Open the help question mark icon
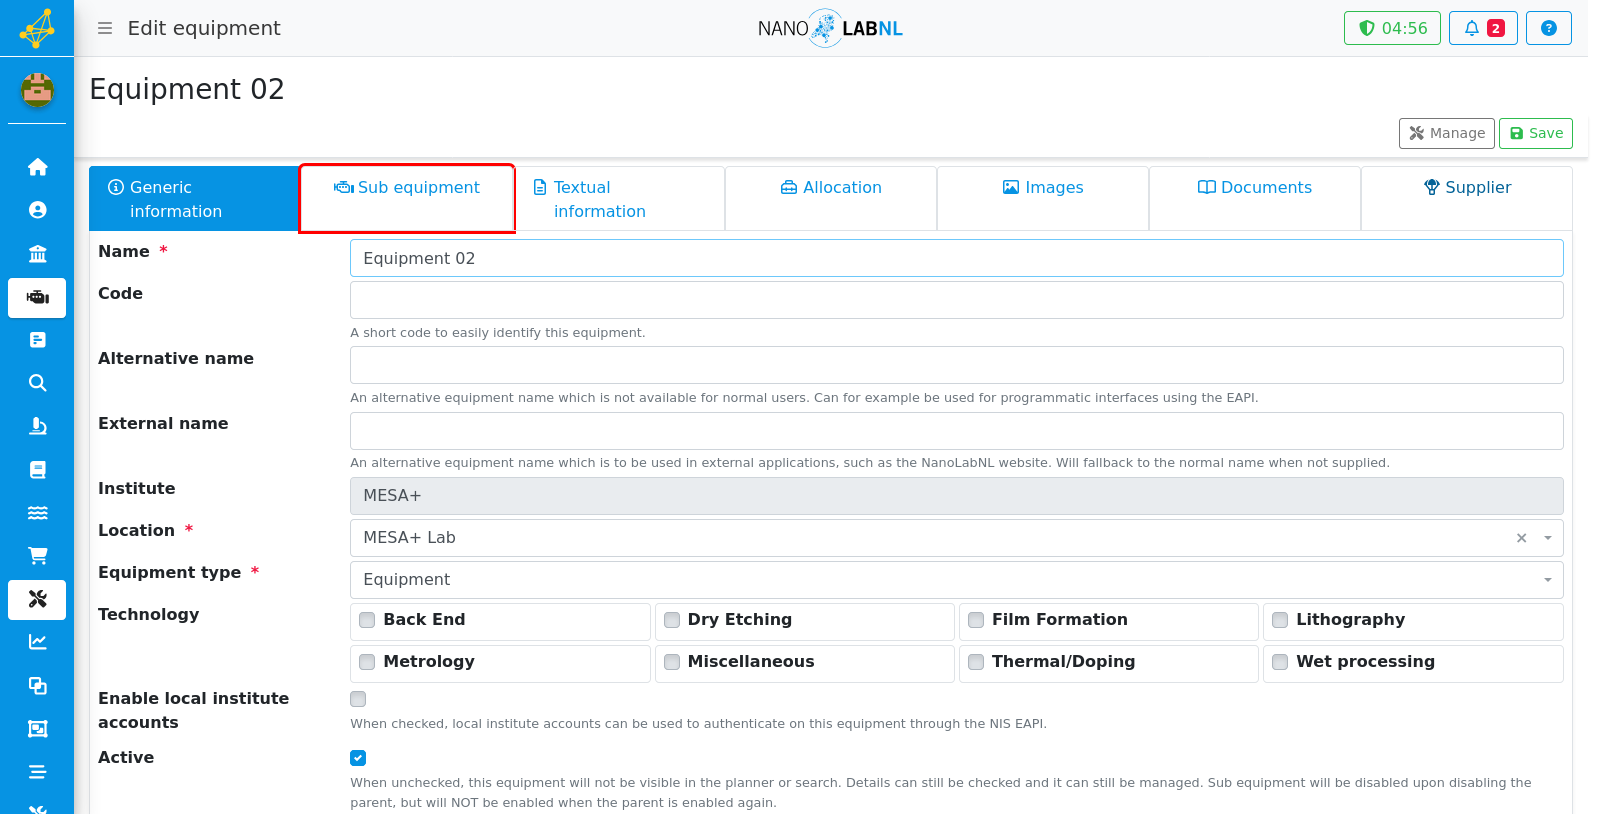Image resolution: width=1600 pixels, height=814 pixels. pyautogui.click(x=1548, y=28)
